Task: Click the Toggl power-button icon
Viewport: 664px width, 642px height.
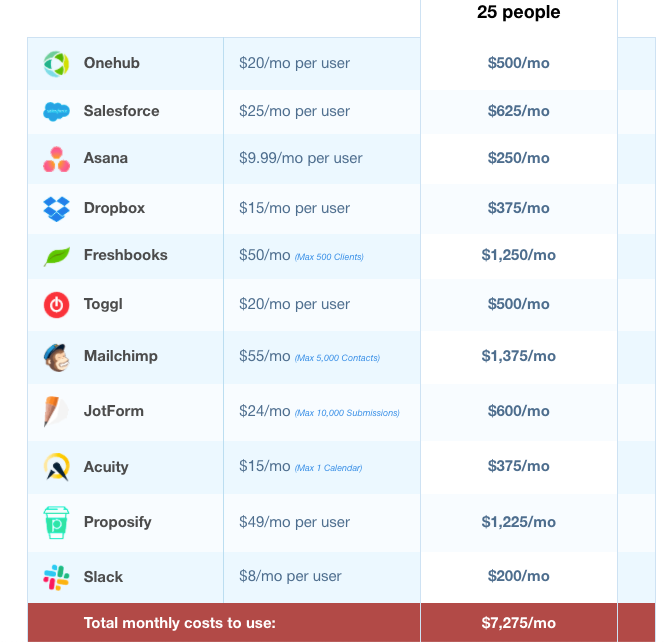Action: [x=57, y=305]
